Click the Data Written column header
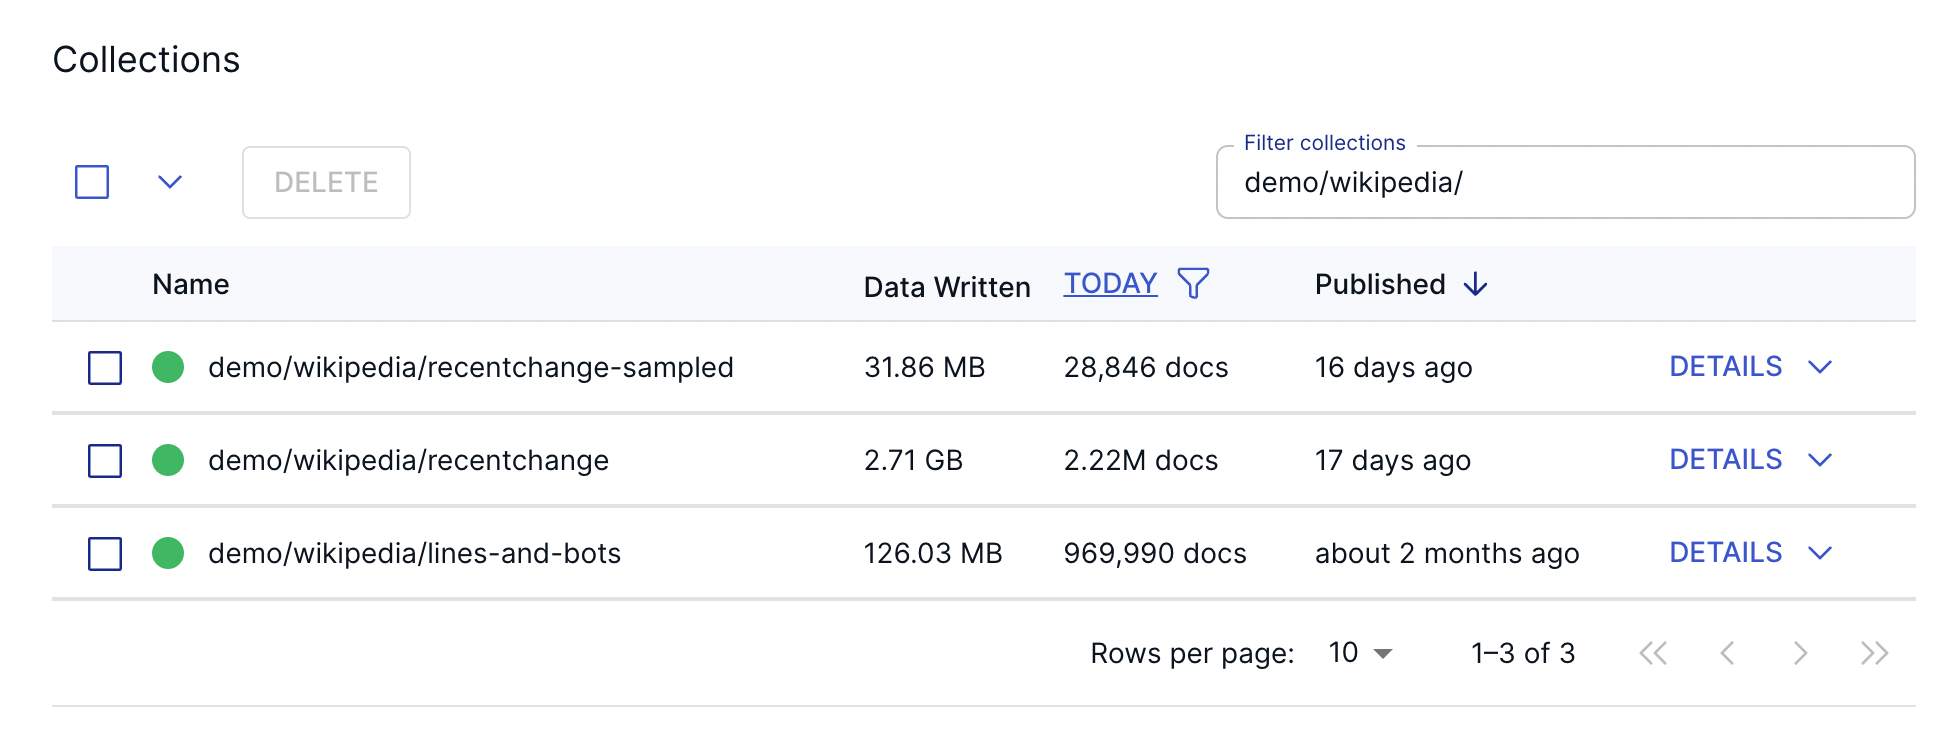Screen dimensions: 1960x730 click(946, 287)
